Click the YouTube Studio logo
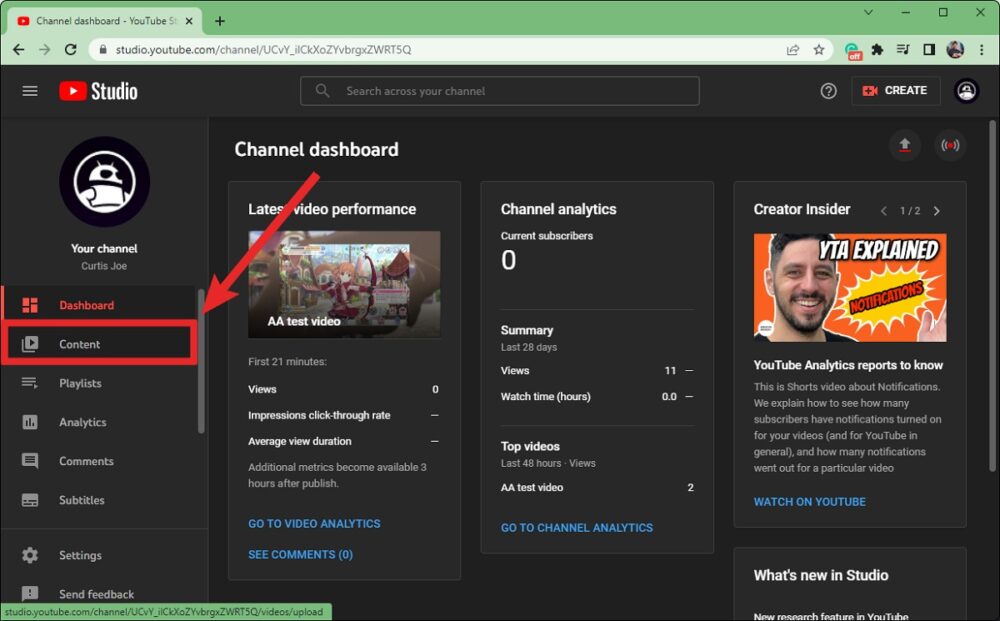The width and height of the screenshot is (1000, 621). [98, 91]
